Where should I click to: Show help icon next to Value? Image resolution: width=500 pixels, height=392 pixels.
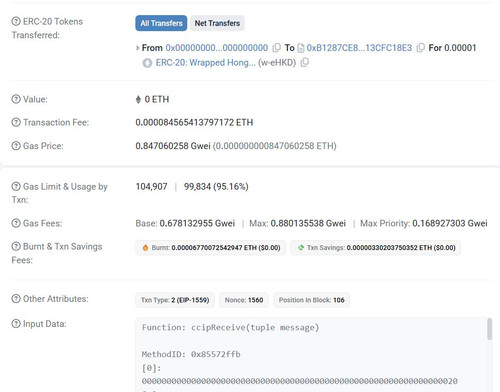click(16, 99)
